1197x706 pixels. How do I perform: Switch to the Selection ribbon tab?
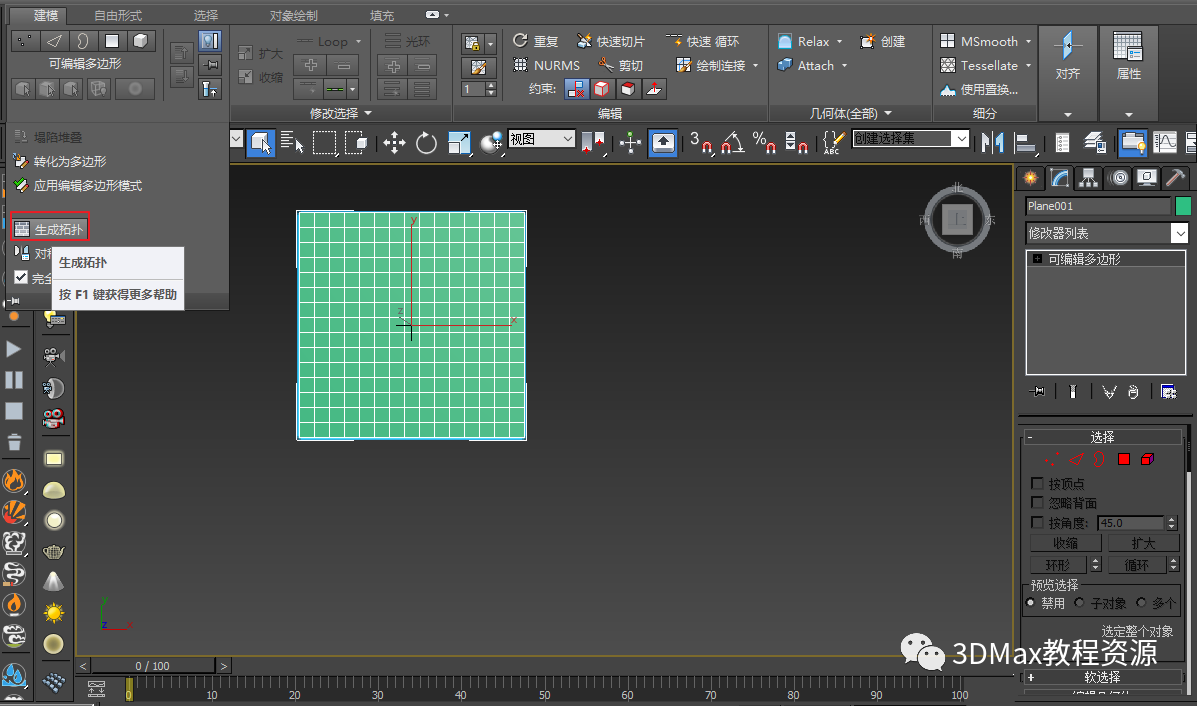205,15
